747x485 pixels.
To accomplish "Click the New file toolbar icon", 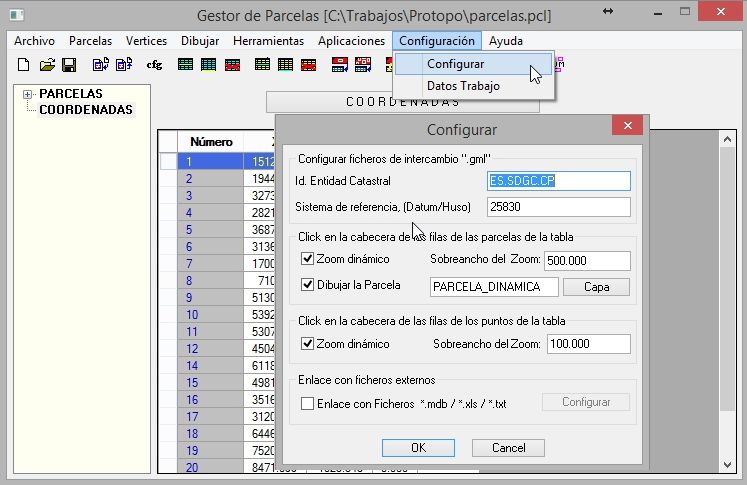I will (x=23, y=64).
